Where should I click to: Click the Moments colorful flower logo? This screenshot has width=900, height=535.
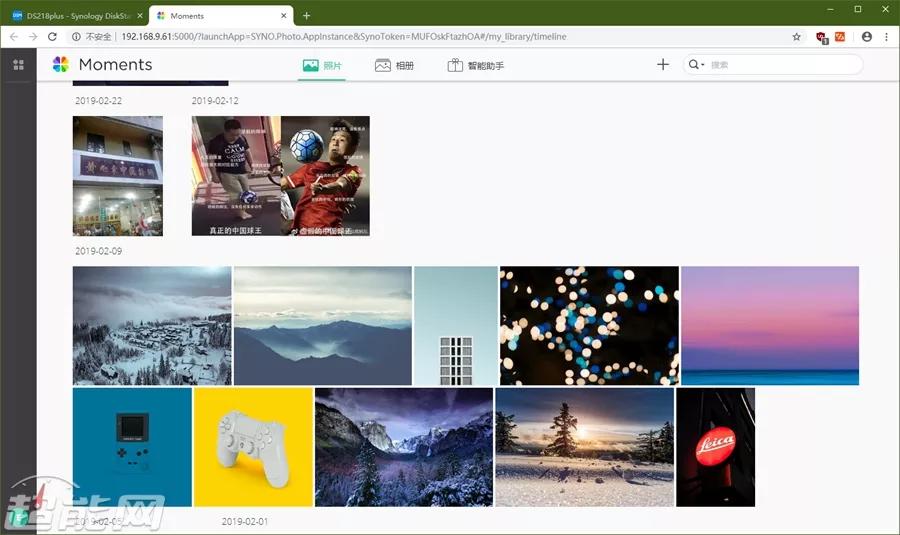pos(61,64)
